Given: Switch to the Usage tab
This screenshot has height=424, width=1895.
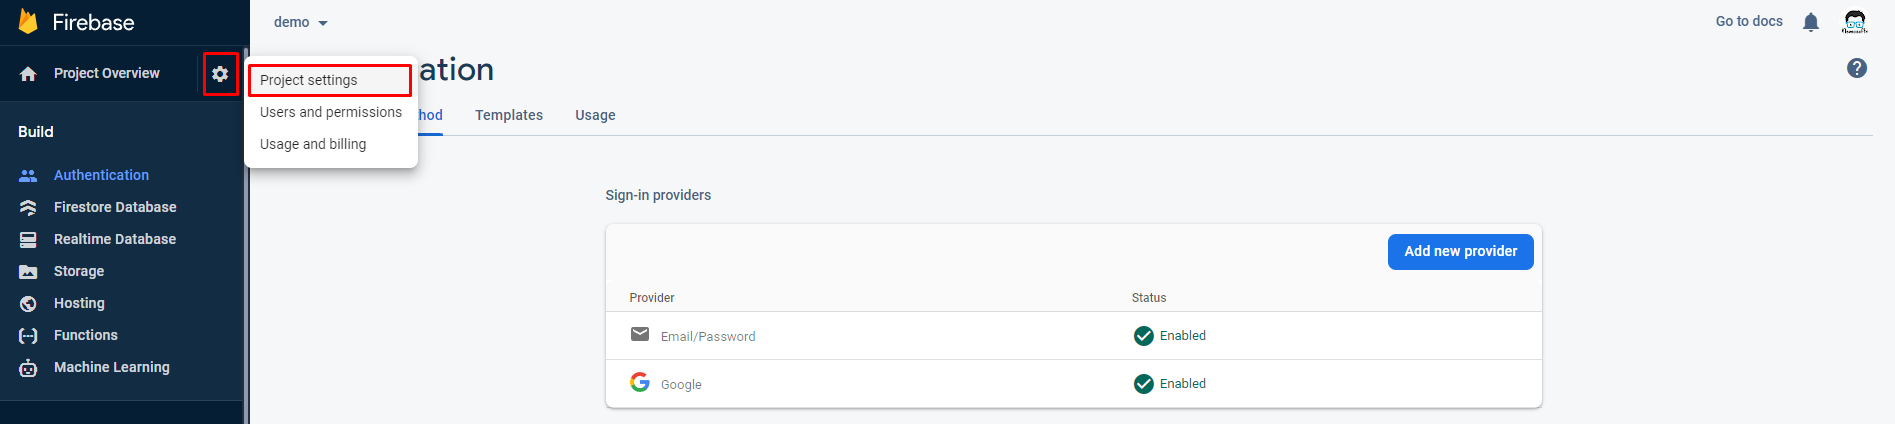Looking at the screenshot, I should point(595,115).
